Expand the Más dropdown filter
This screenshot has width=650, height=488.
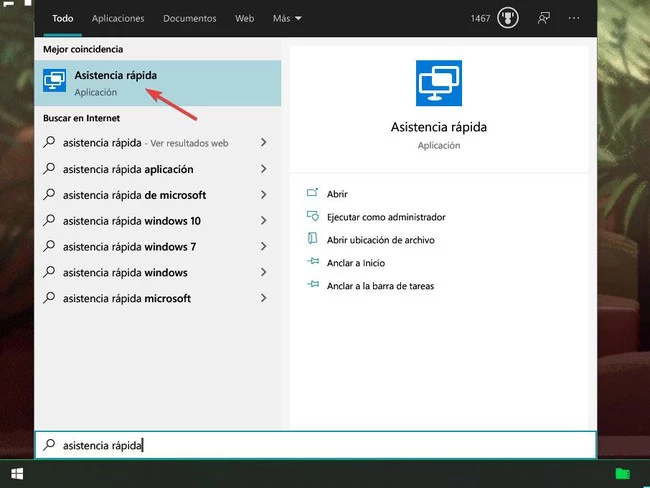pos(287,18)
